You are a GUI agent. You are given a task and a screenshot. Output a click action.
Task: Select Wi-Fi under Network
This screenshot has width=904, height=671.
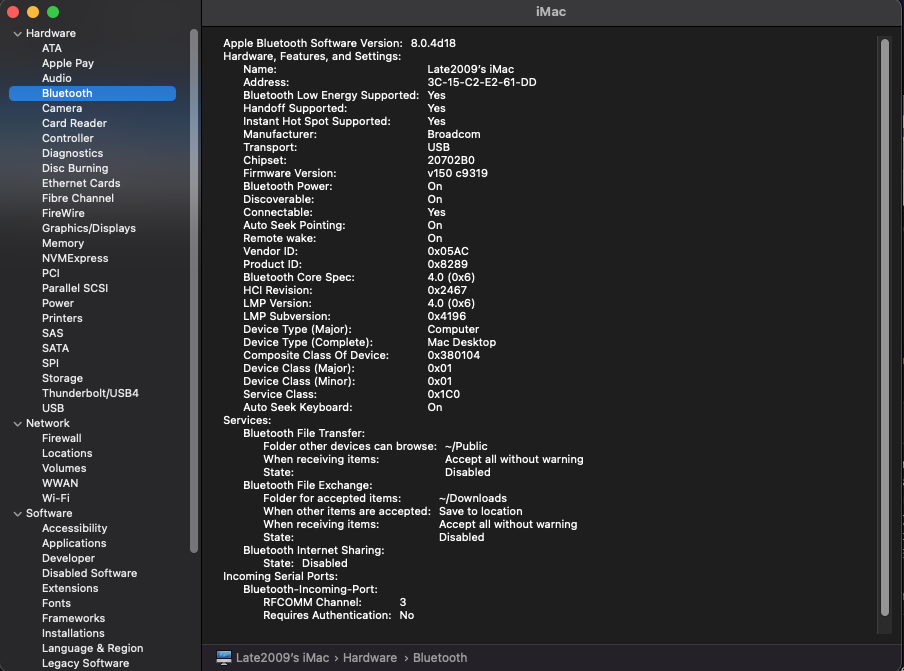point(55,498)
